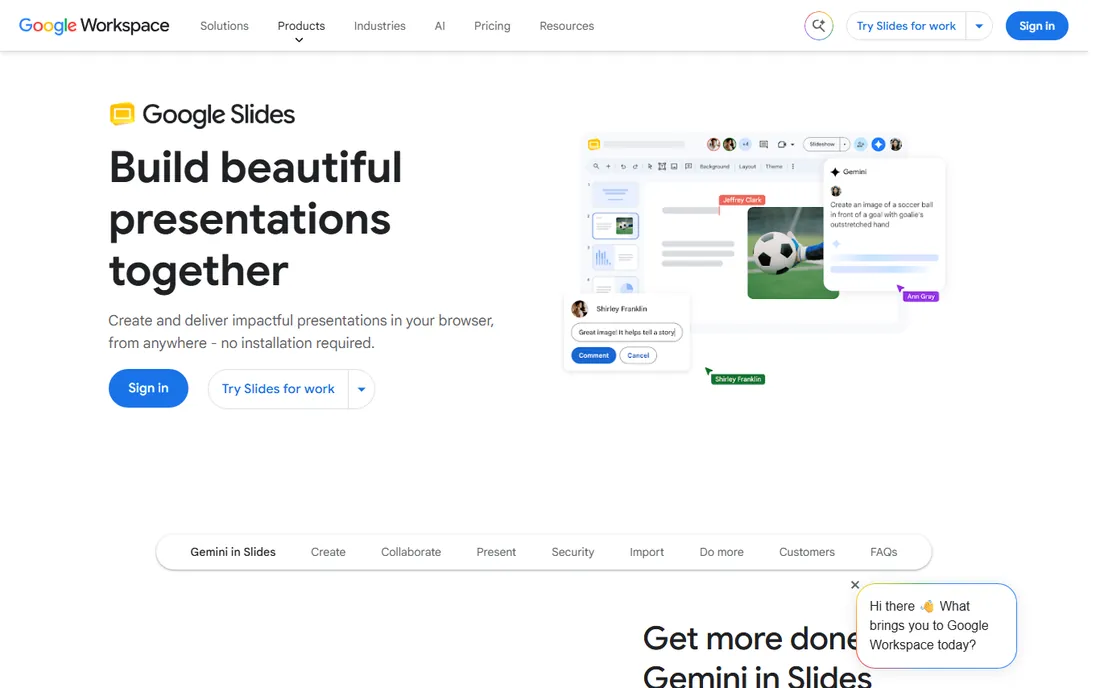
Task: Go to the AI page
Action: 440,26
